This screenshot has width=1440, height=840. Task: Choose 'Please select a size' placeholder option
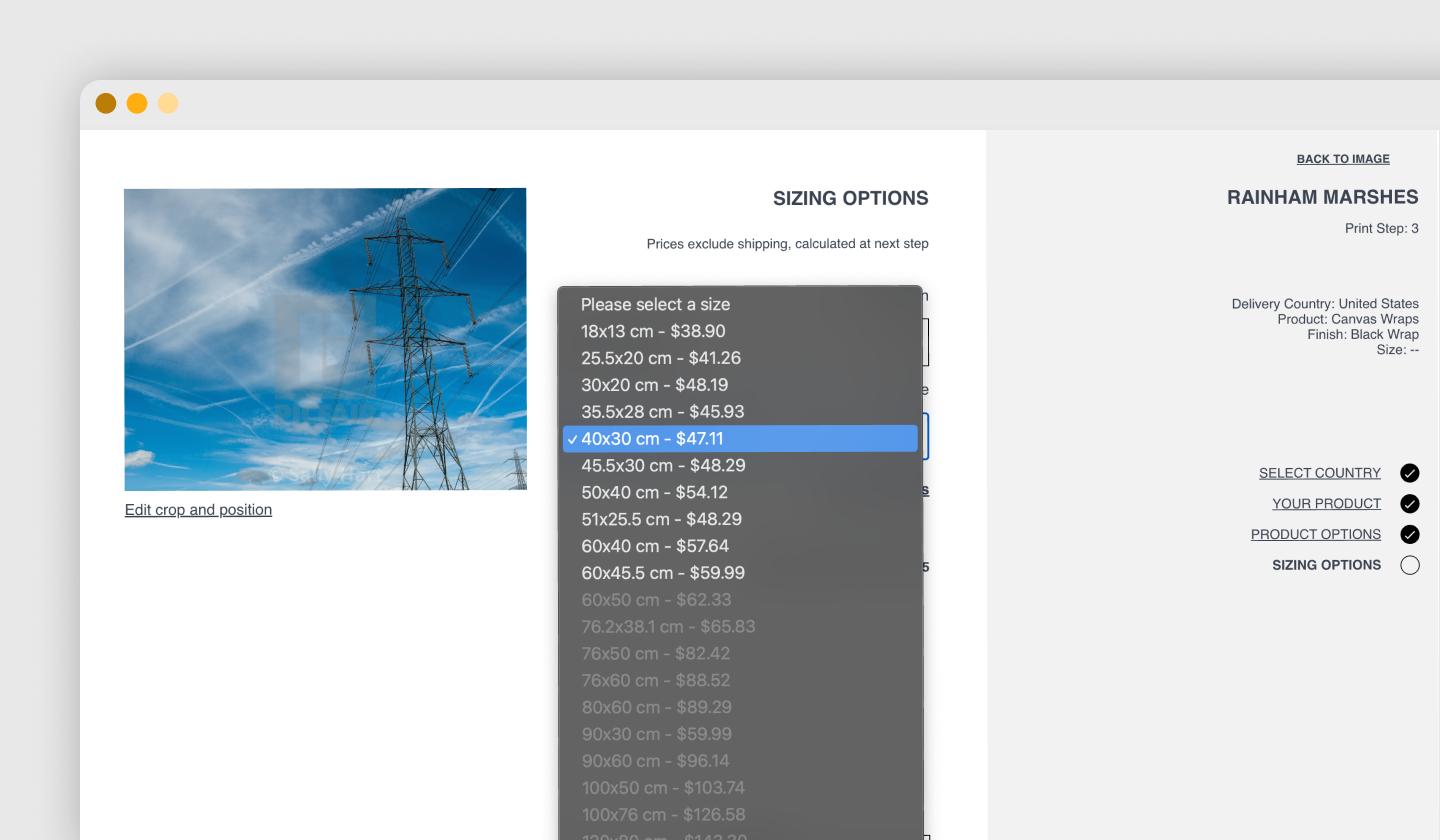coord(655,304)
